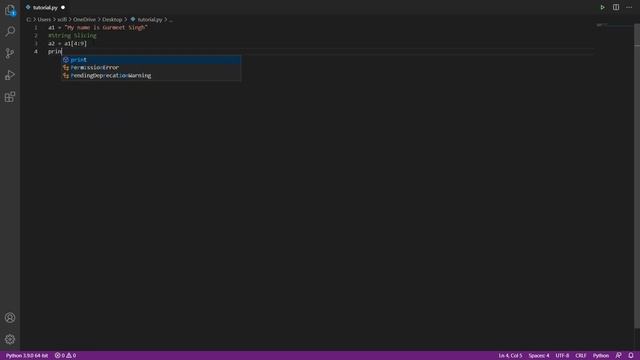
Task: Select the tutorial.py editor tab
Action: (x=45, y=7)
